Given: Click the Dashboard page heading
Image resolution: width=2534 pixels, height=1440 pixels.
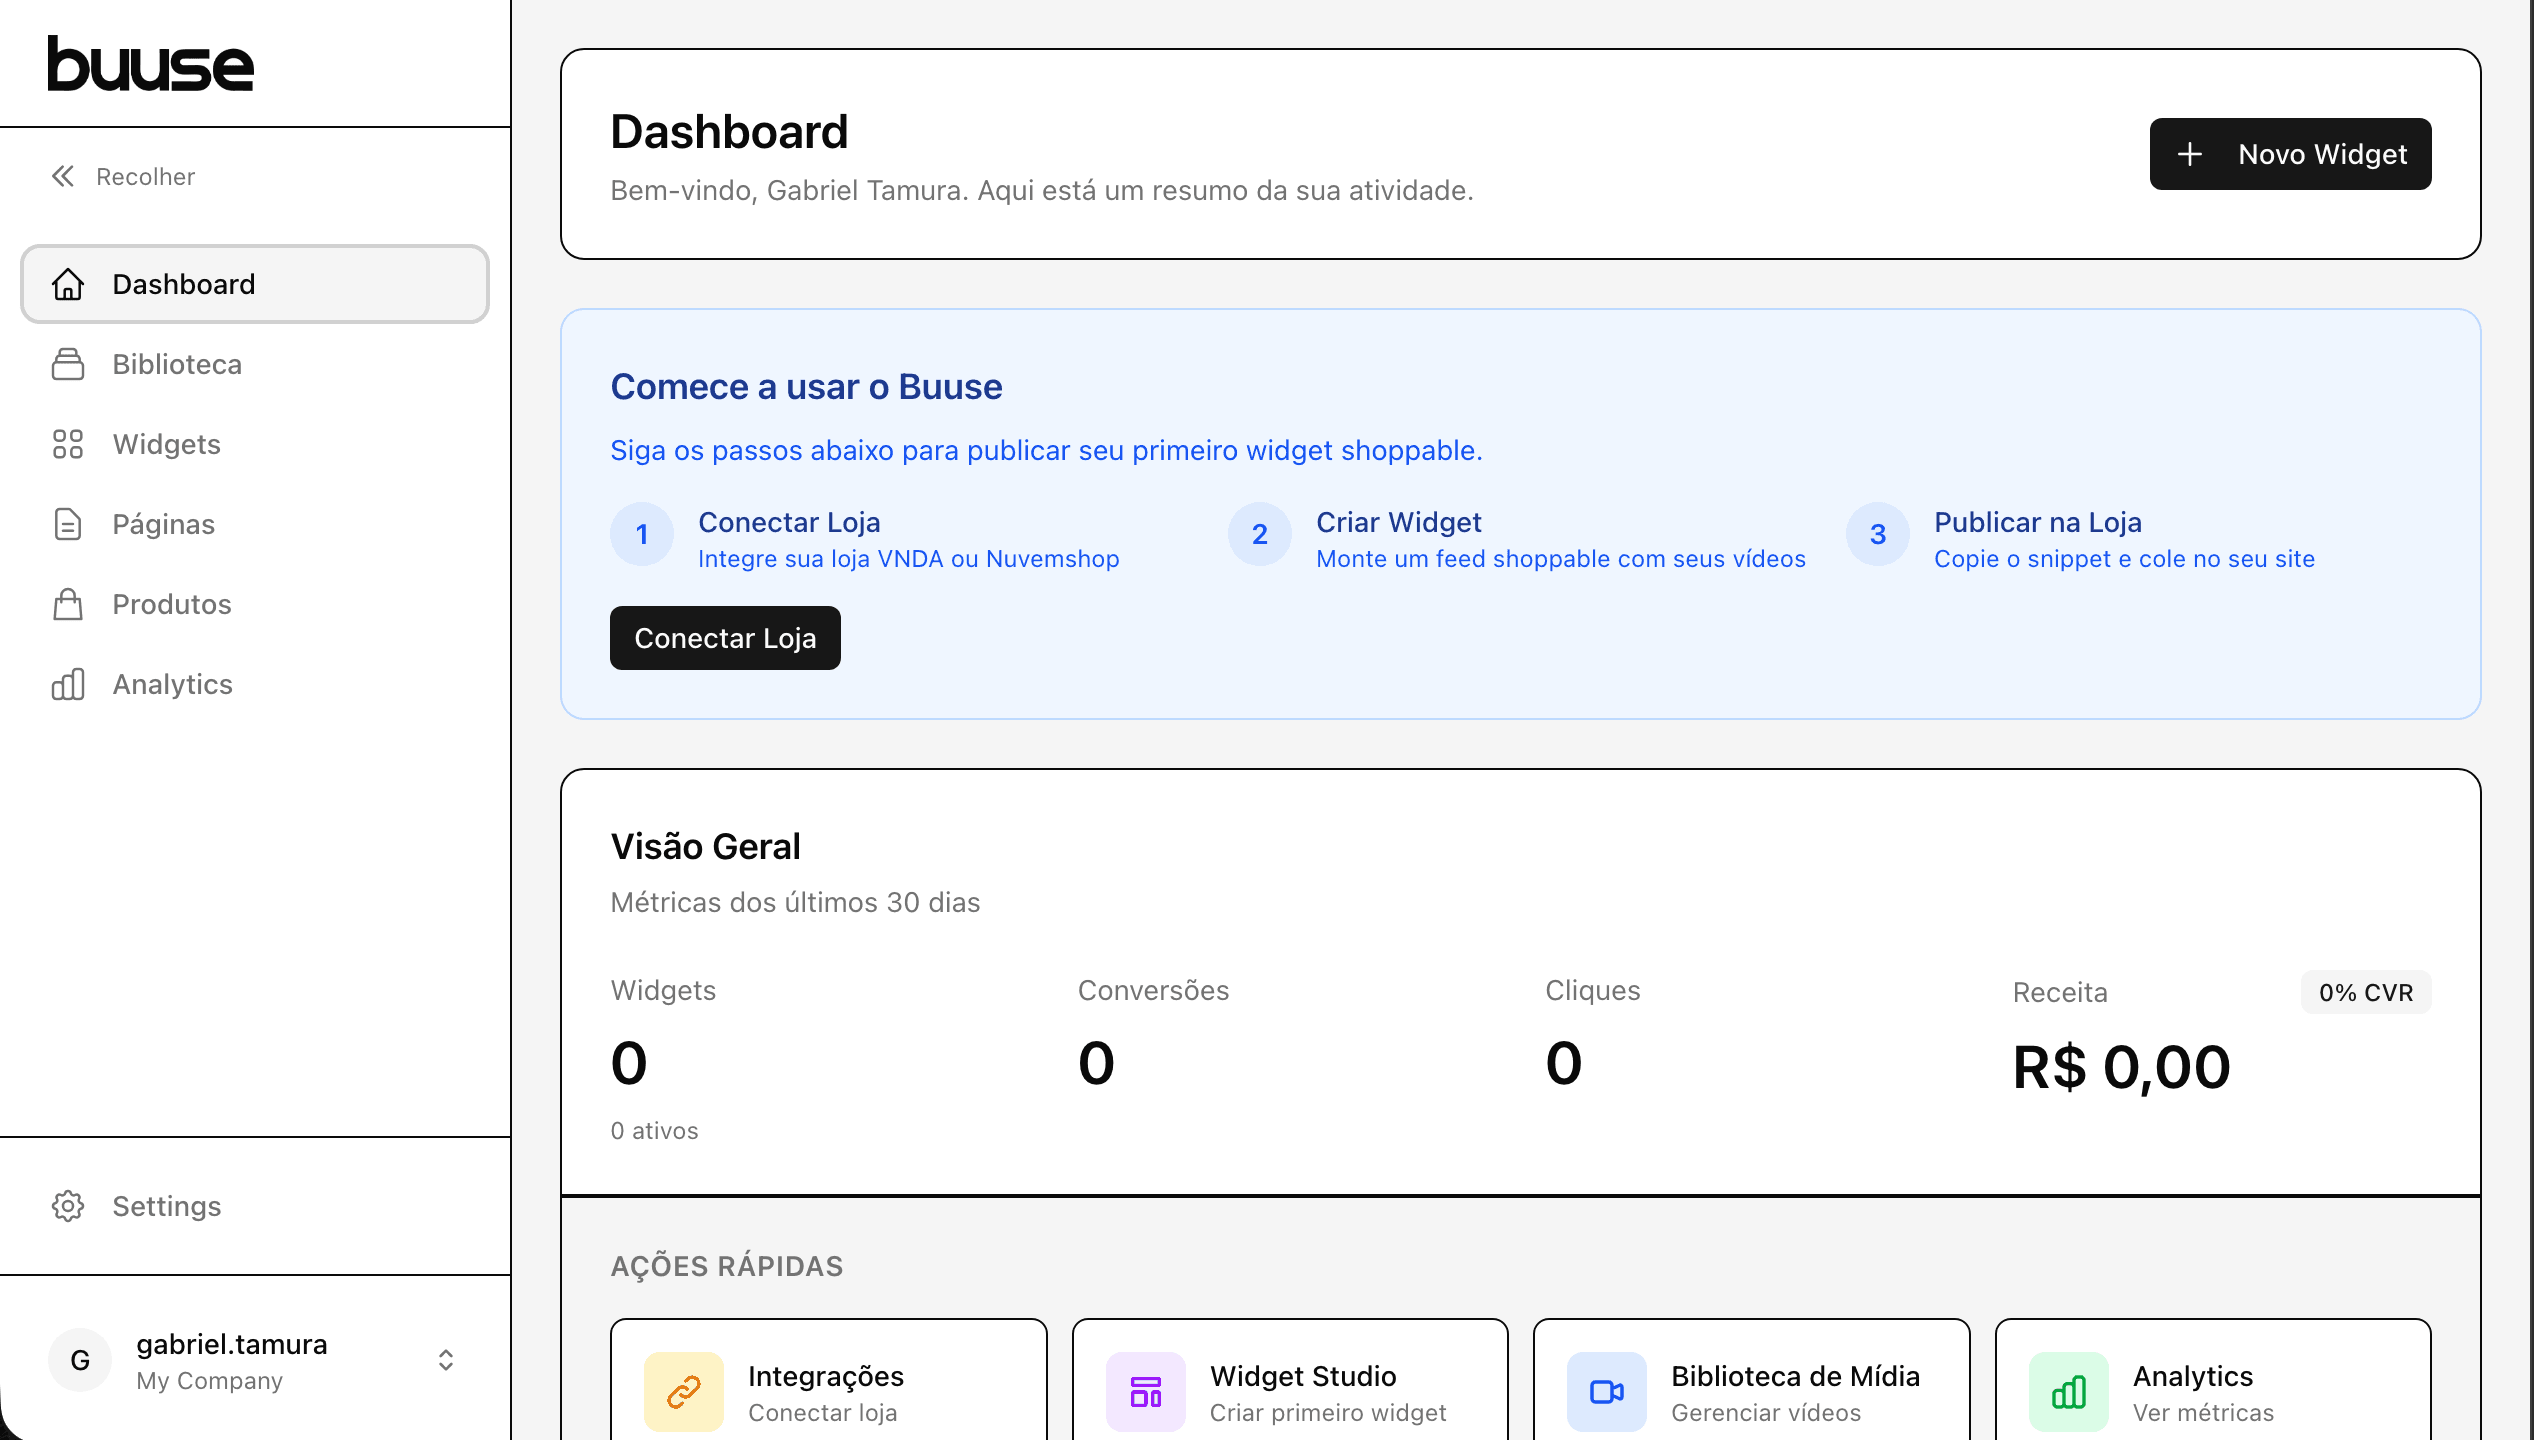Looking at the screenshot, I should 729,132.
